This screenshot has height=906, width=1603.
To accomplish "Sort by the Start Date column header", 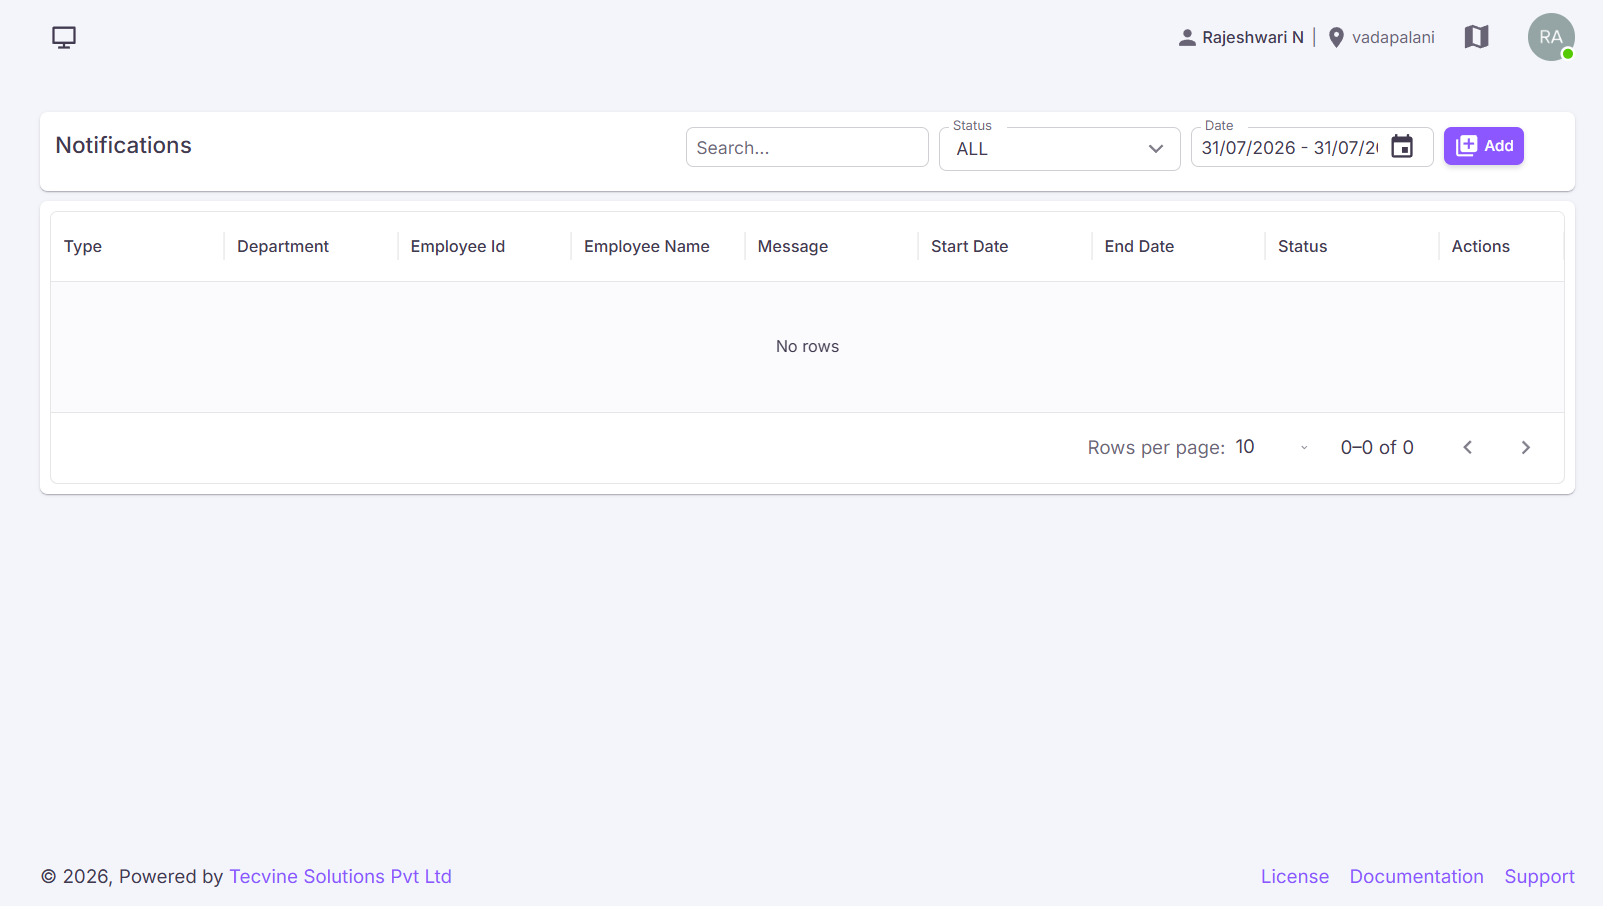I will [x=969, y=247].
